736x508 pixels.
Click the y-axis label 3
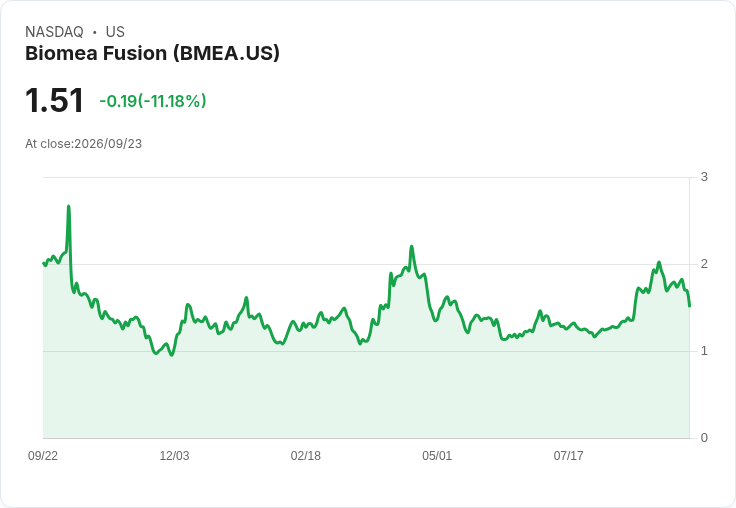tap(704, 177)
